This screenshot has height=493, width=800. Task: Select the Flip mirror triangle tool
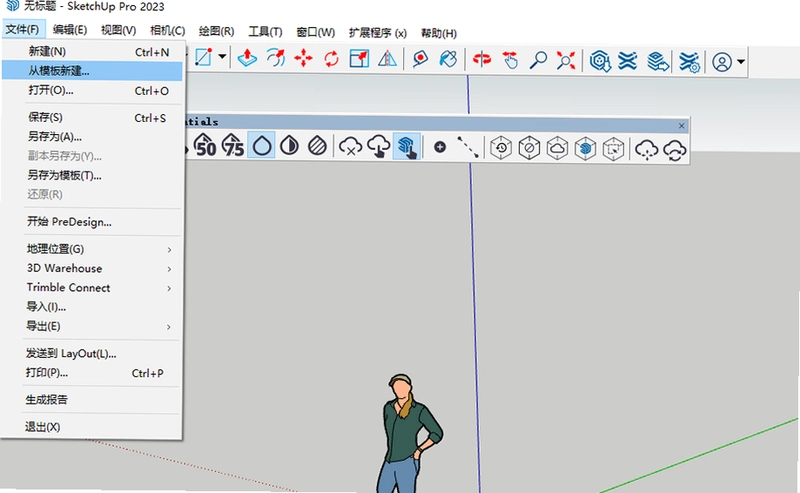387,59
